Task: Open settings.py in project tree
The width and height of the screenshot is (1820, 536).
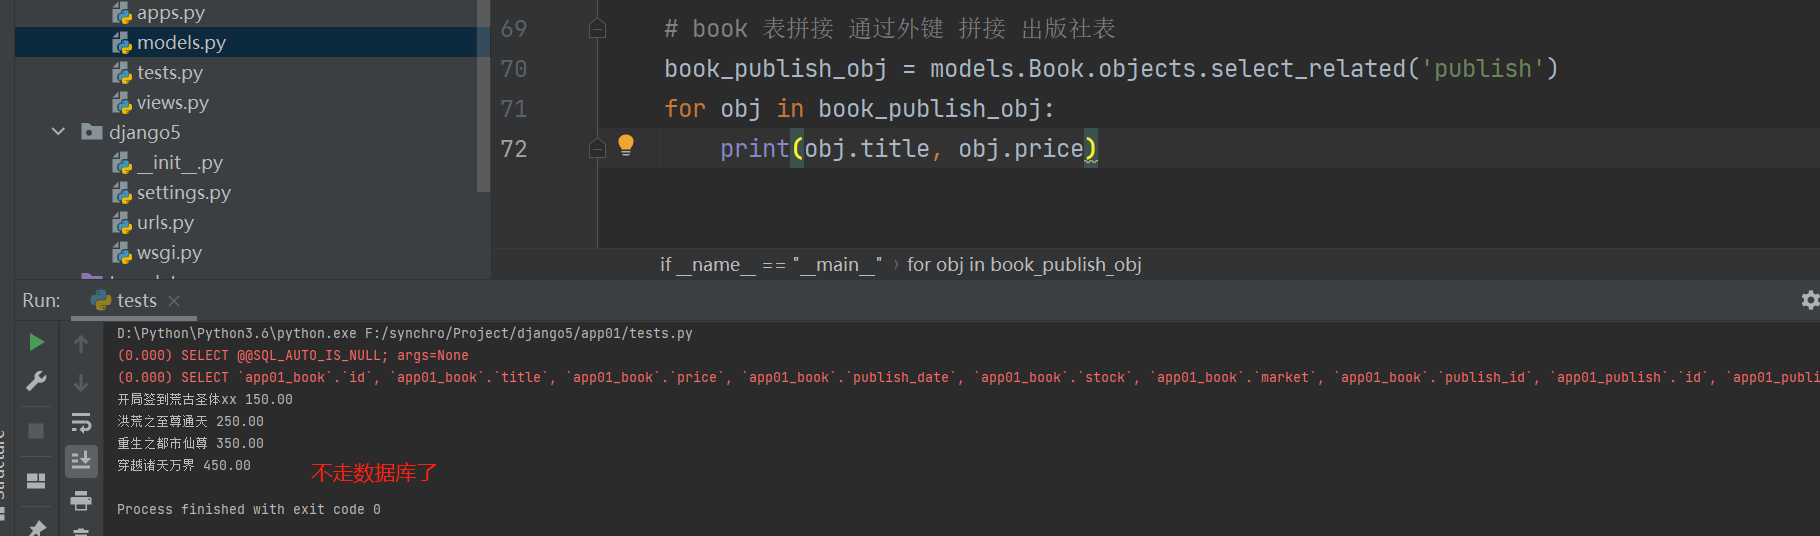Action: (184, 193)
